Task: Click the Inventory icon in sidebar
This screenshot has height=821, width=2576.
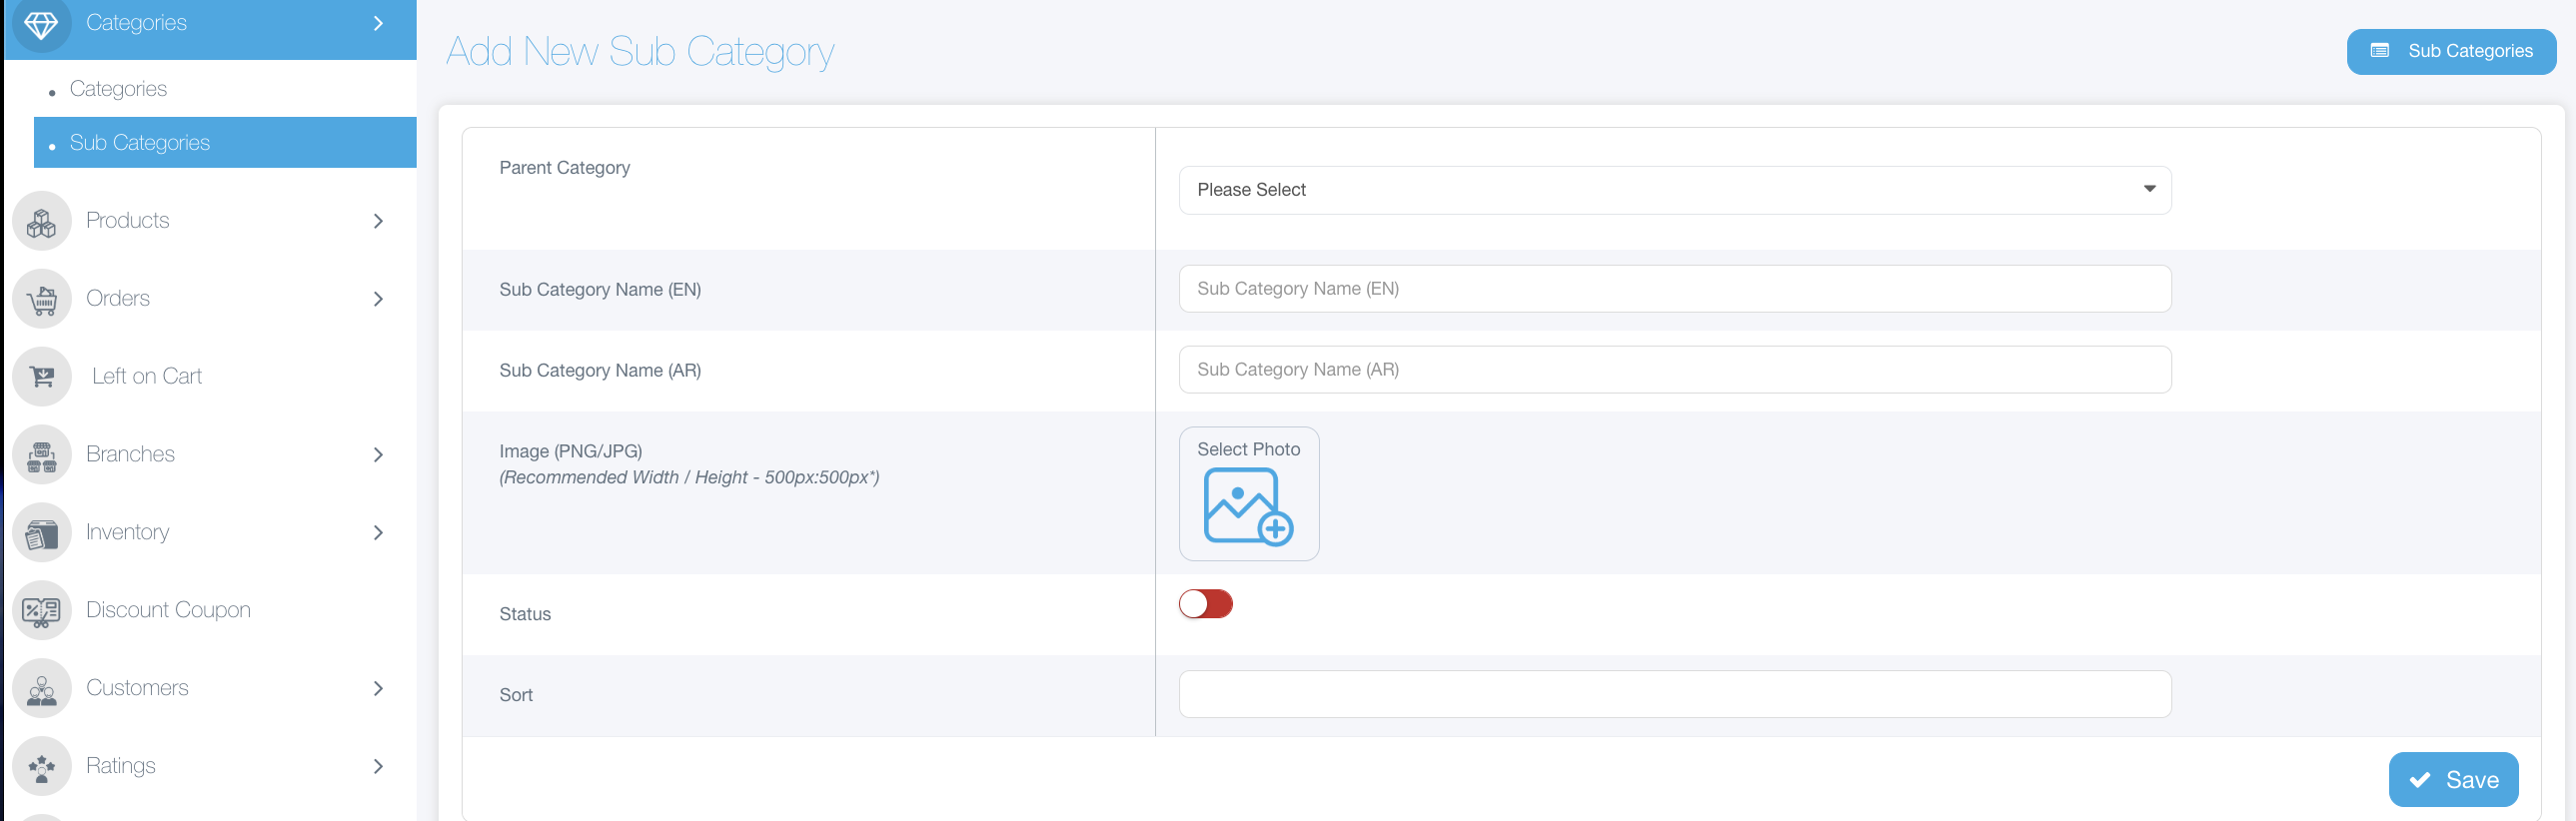Action: (x=41, y=533)
